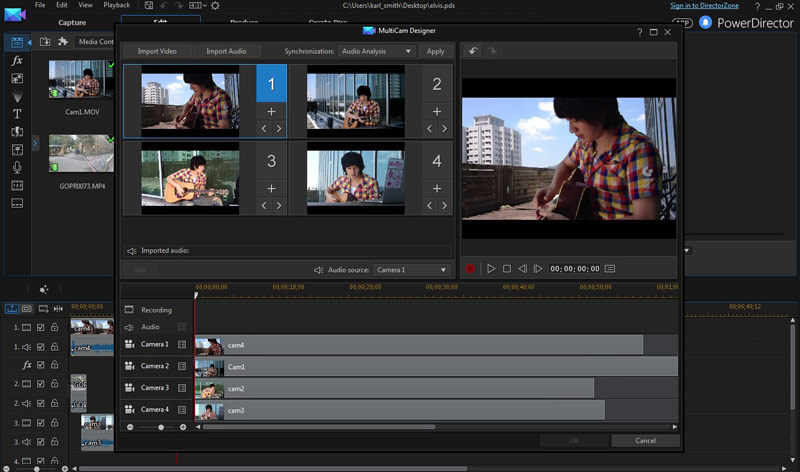Click the plug-ins puzzle icon
Viewport: 800px width, 472px height.
coord(63,42)
